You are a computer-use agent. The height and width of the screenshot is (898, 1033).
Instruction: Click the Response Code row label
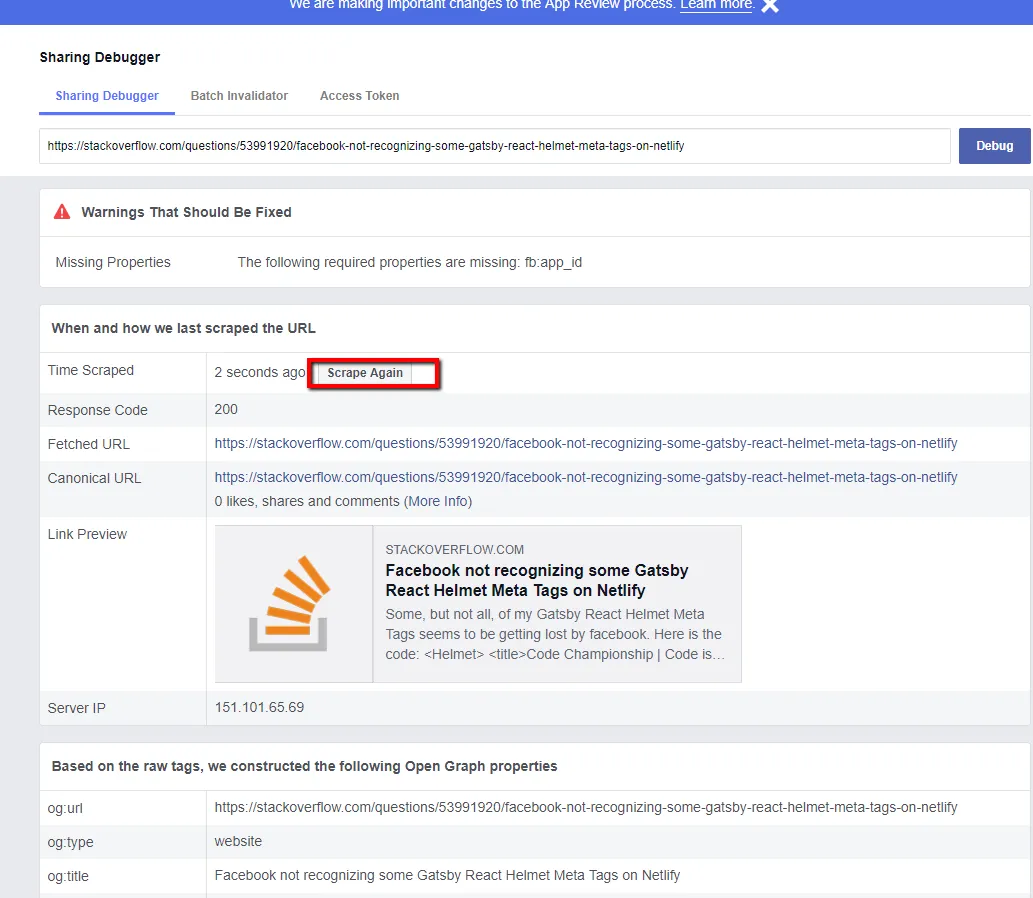[98, 410]
